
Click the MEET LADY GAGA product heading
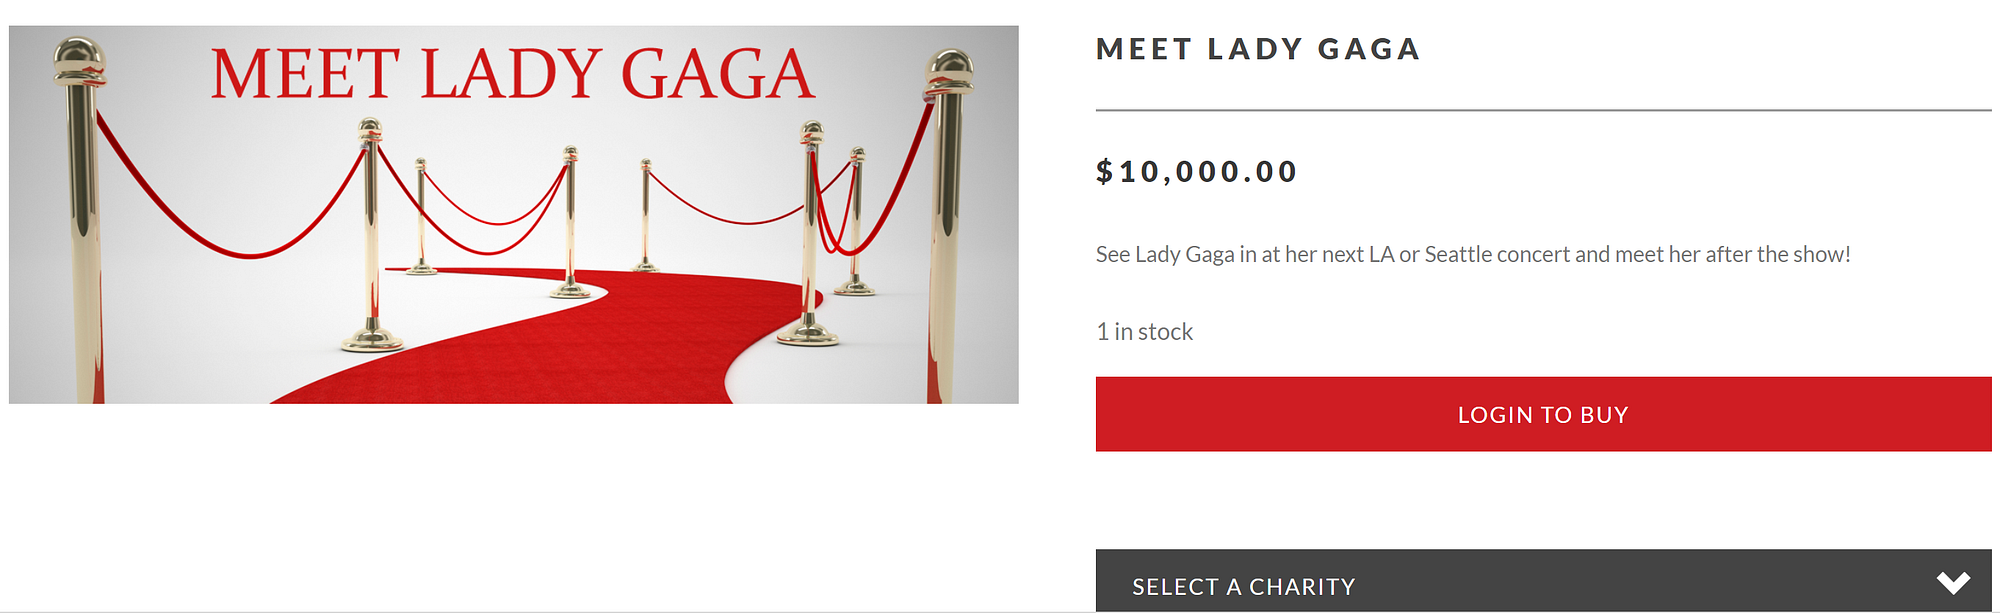click(1257, 49)
